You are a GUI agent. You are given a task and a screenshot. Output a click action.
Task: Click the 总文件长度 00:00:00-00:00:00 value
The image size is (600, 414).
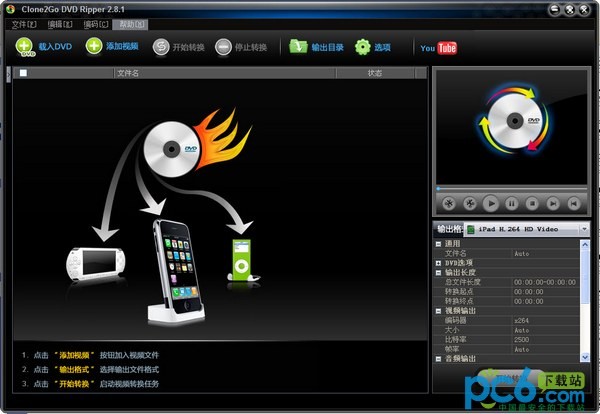pyautogui.click(x=546, y=282)
